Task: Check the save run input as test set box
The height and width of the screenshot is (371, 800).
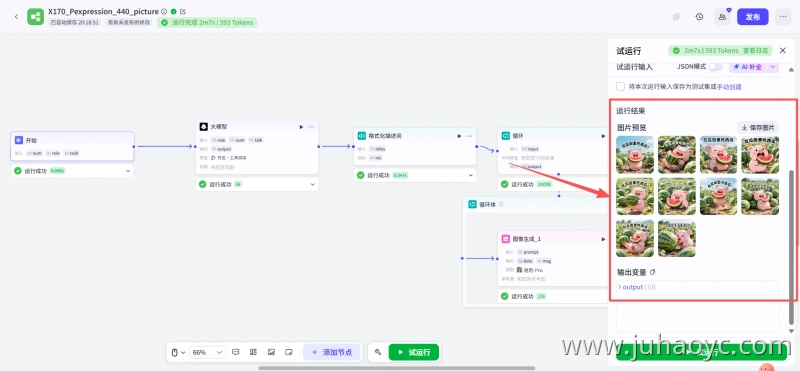Action: pos(620,87)
